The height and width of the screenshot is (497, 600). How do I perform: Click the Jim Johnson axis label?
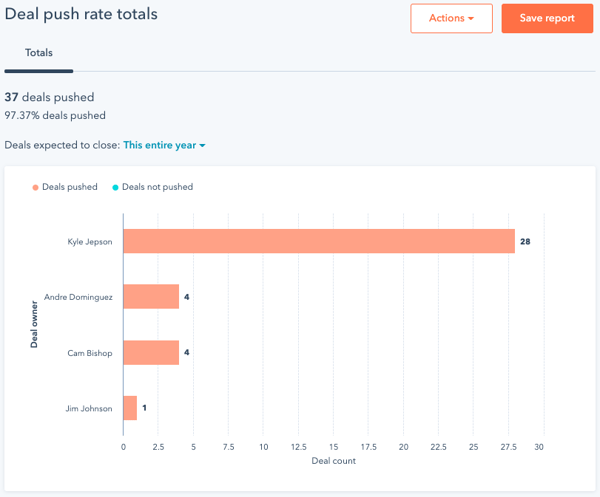click(88, 408)
